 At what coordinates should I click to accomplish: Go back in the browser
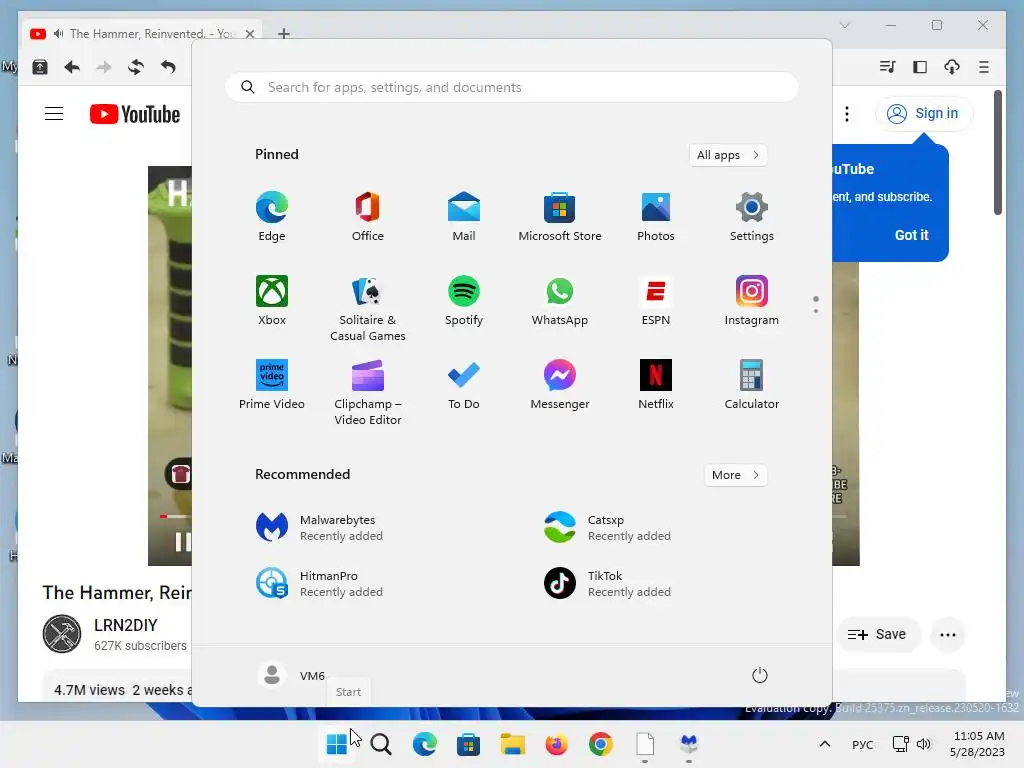click(72, 67)
